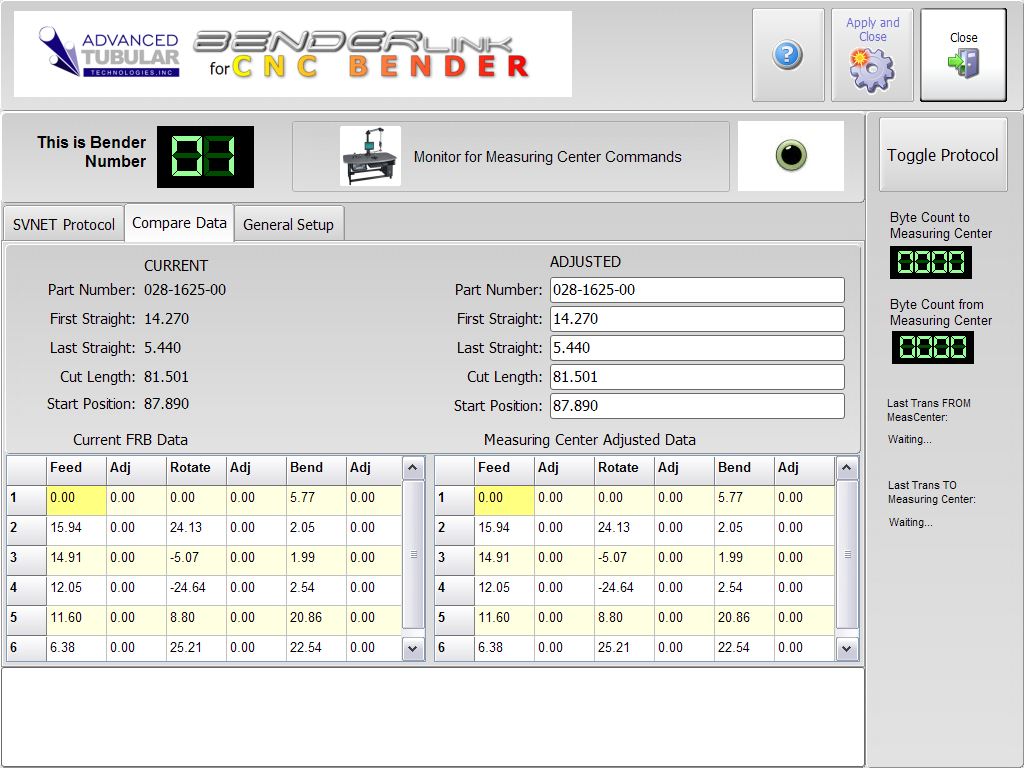
Task: Click Byte Count to Measuring Center display
Action: click(x=931, y=262)
